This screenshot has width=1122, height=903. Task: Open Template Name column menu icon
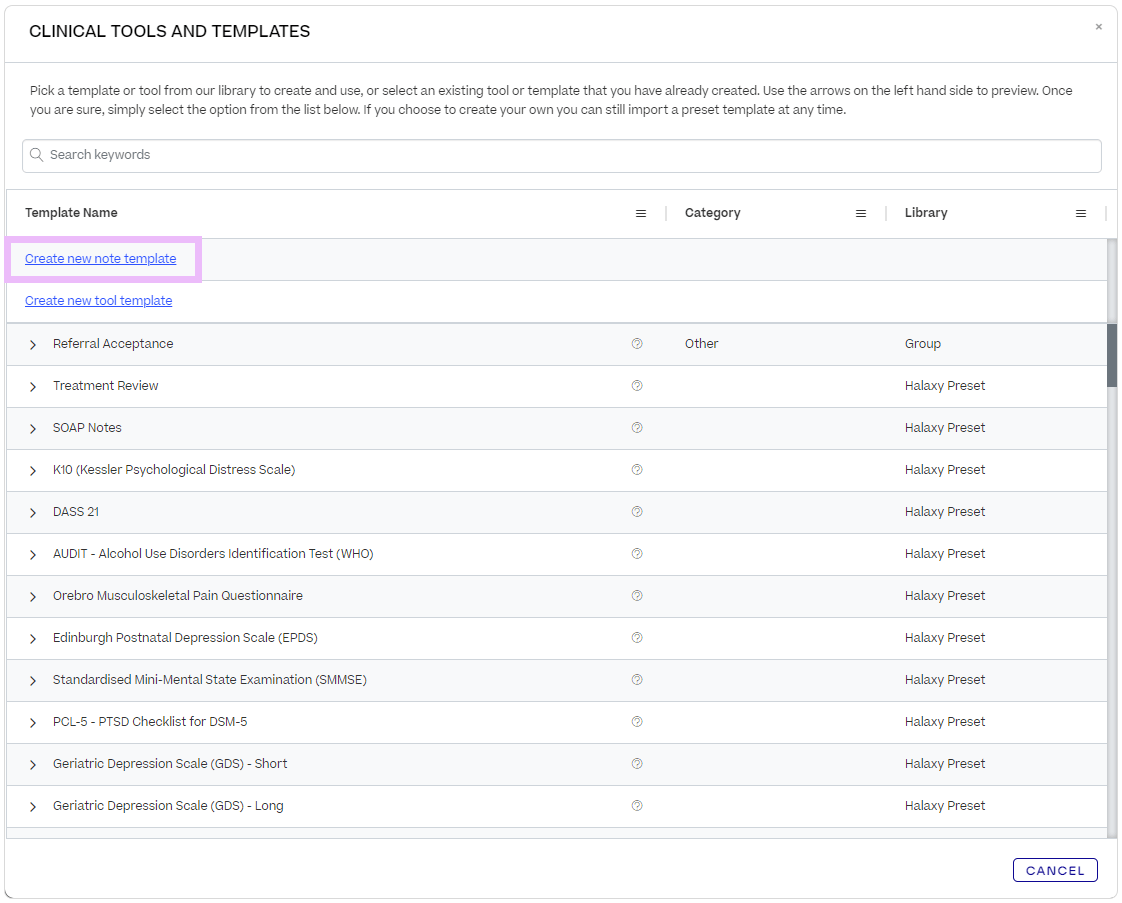[641, 214]
